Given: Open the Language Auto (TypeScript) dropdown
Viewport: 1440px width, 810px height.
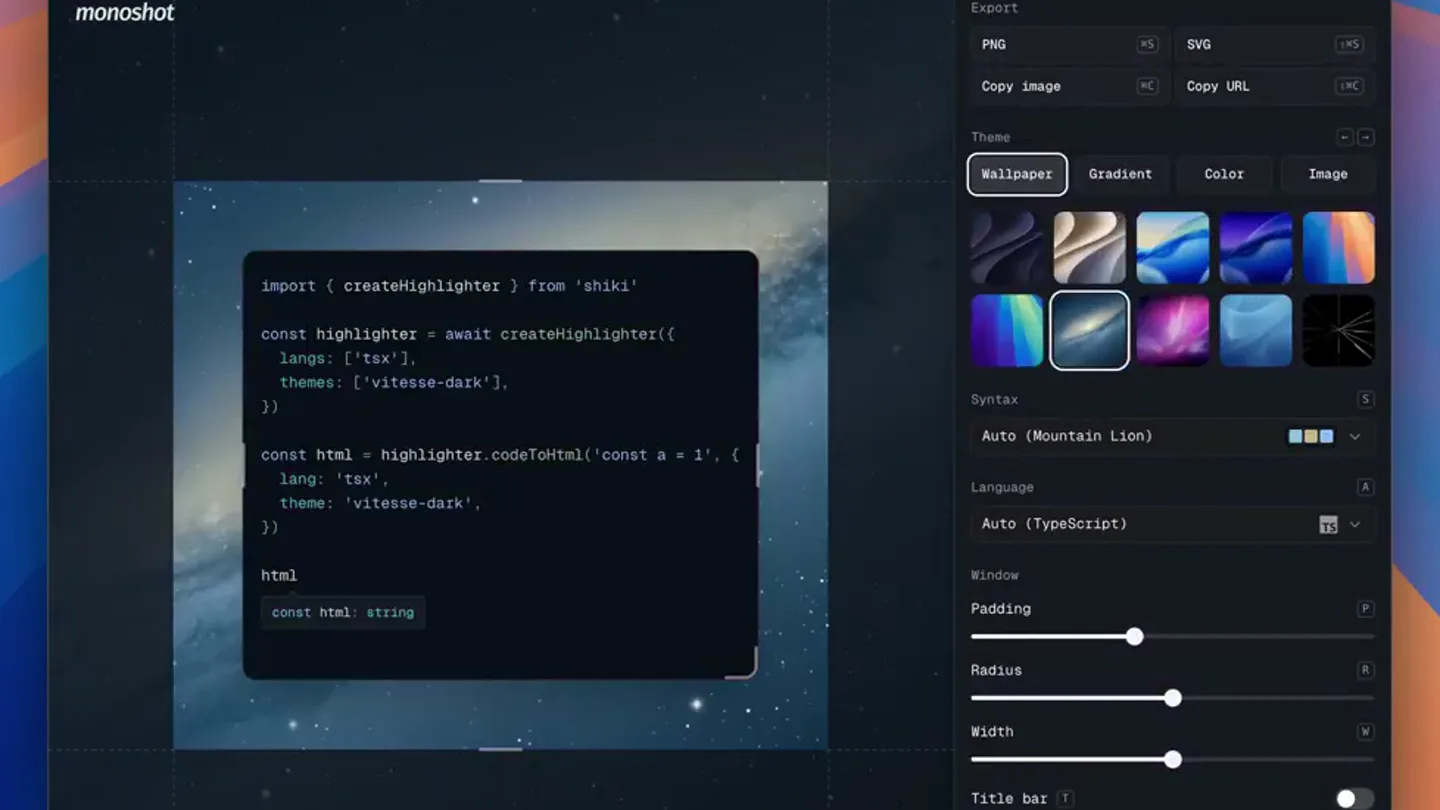Looking at the screenshot, I should 1172,524.
